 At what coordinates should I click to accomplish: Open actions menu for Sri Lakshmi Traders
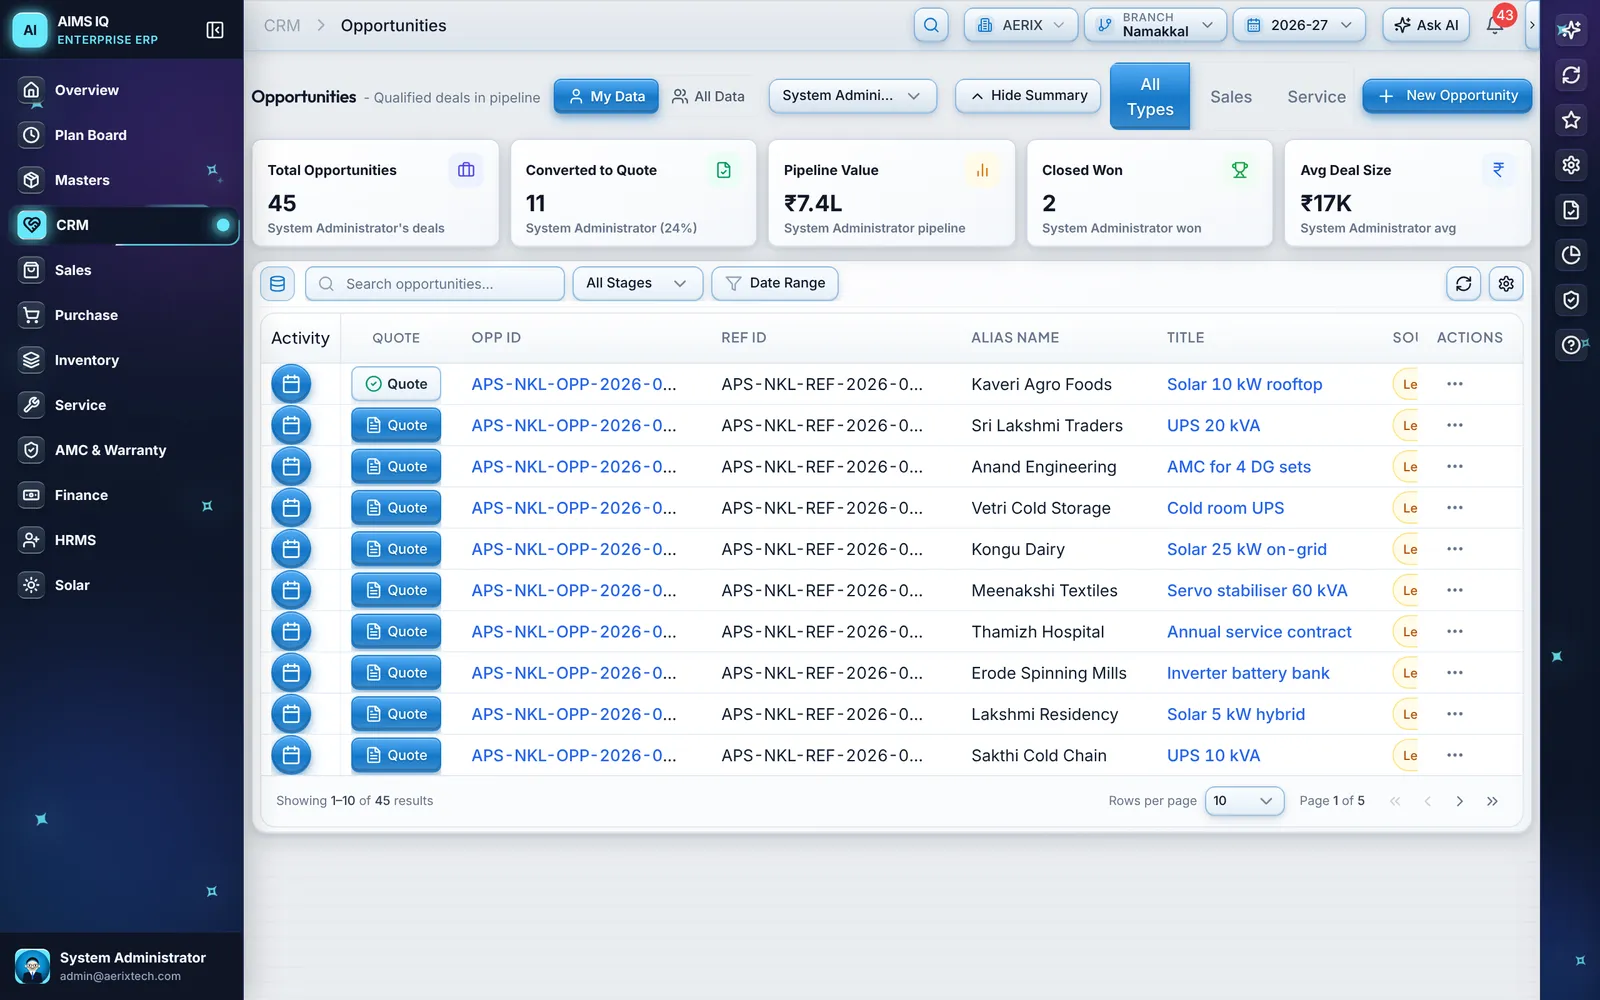(1455, 425)
